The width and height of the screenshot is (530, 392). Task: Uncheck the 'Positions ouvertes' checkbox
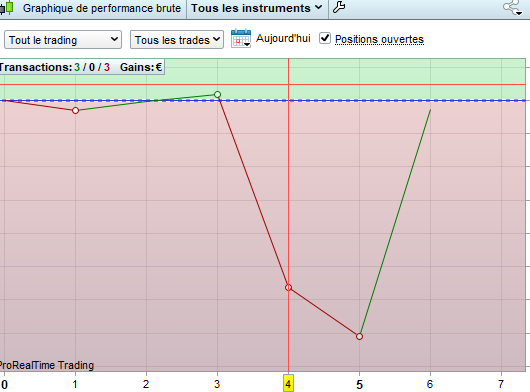click(325, 38)
